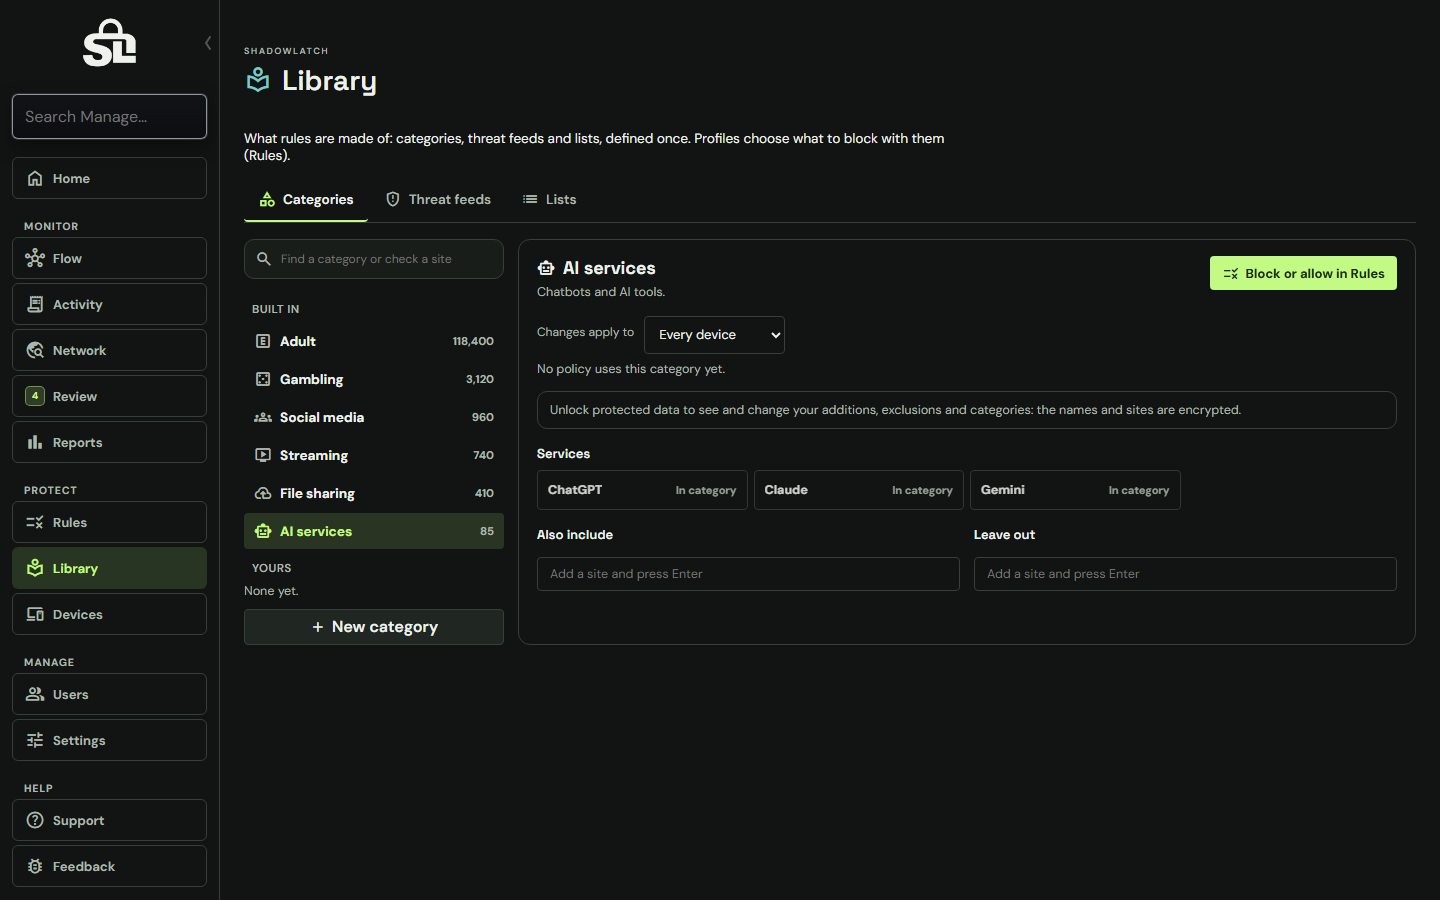Click the Settings sliders icon
Screen dimensions: 1440x900
35,740
